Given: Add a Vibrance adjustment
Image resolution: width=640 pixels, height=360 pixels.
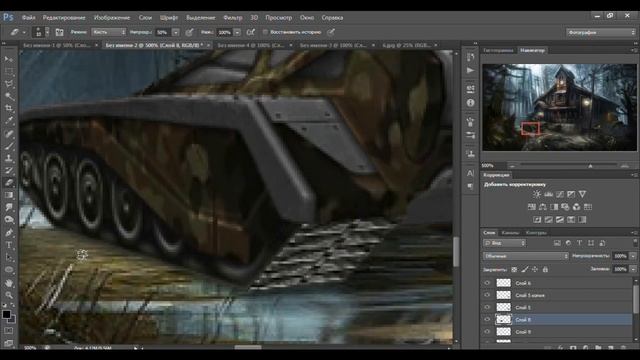Looking at the screenshot, I should [582, 194].
